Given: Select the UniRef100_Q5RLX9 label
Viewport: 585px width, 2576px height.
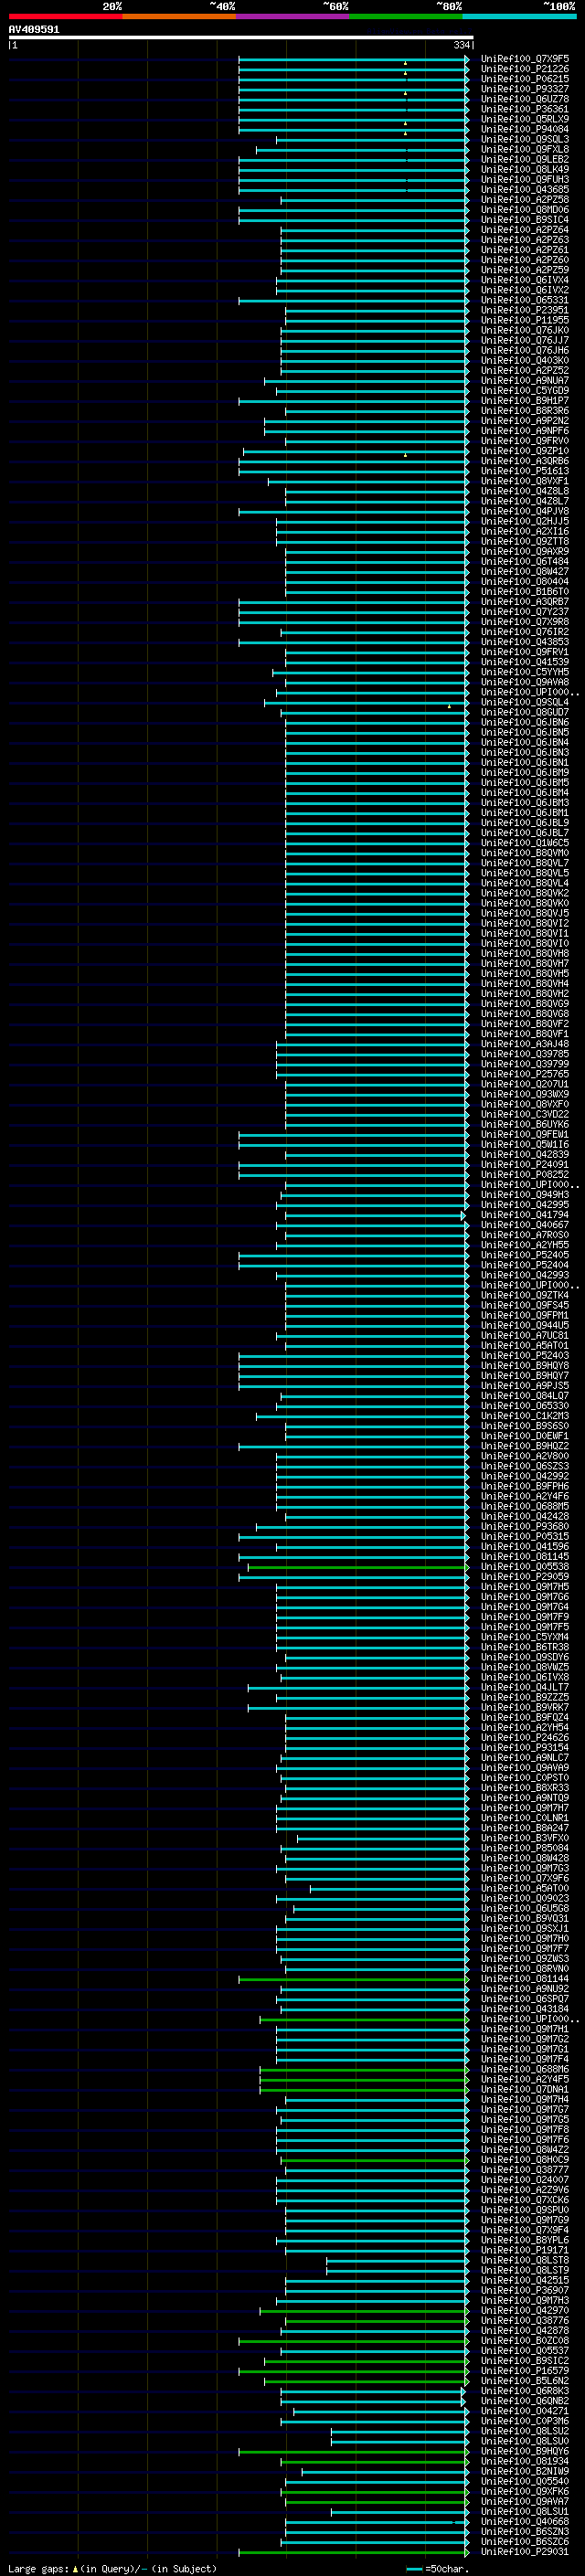Looking at the screenshot, I should 525,120.
